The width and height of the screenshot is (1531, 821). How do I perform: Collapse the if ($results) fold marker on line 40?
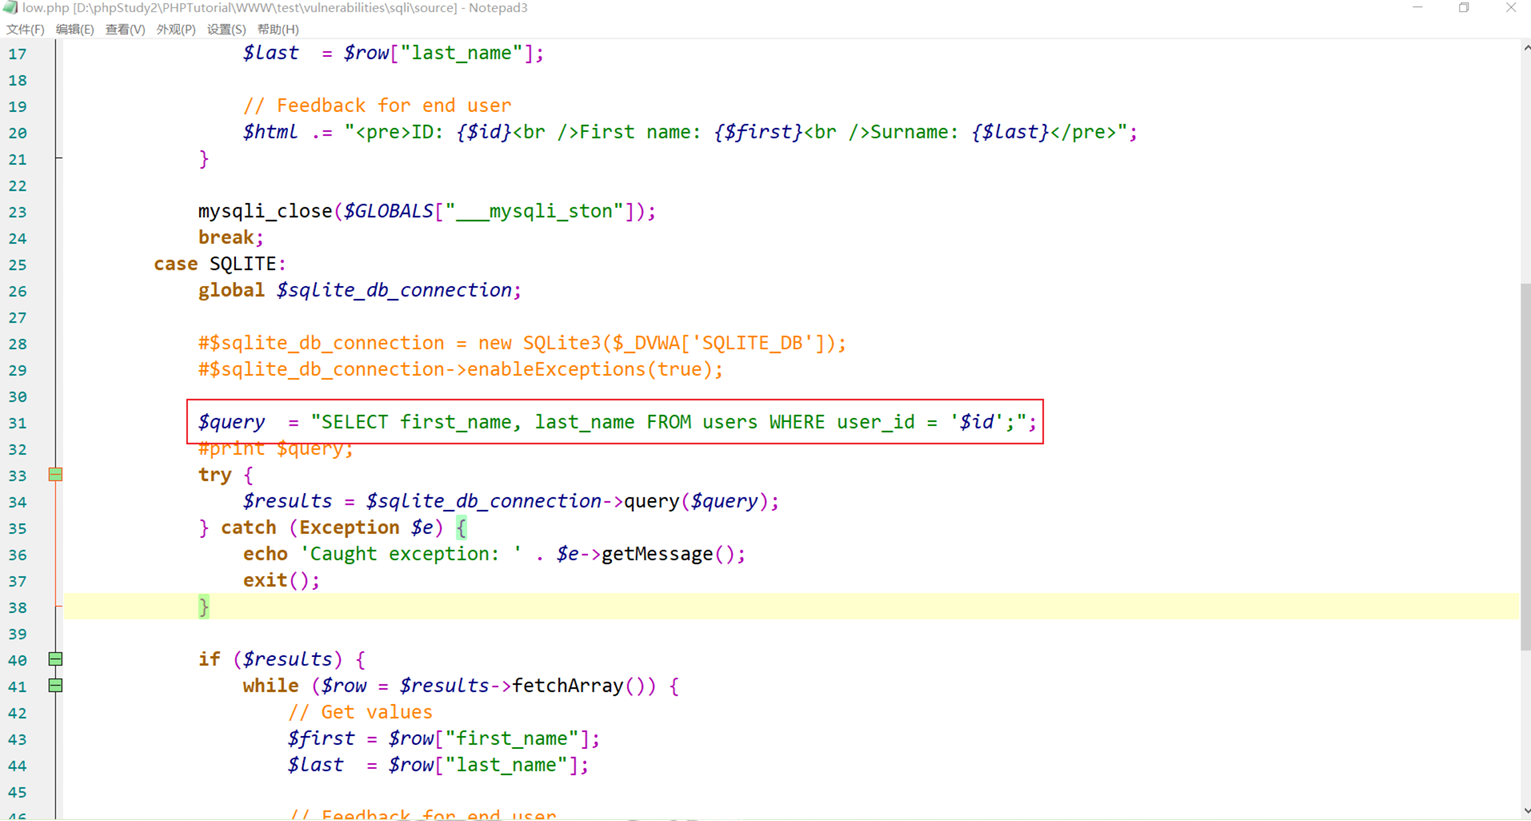coord(56,659)
